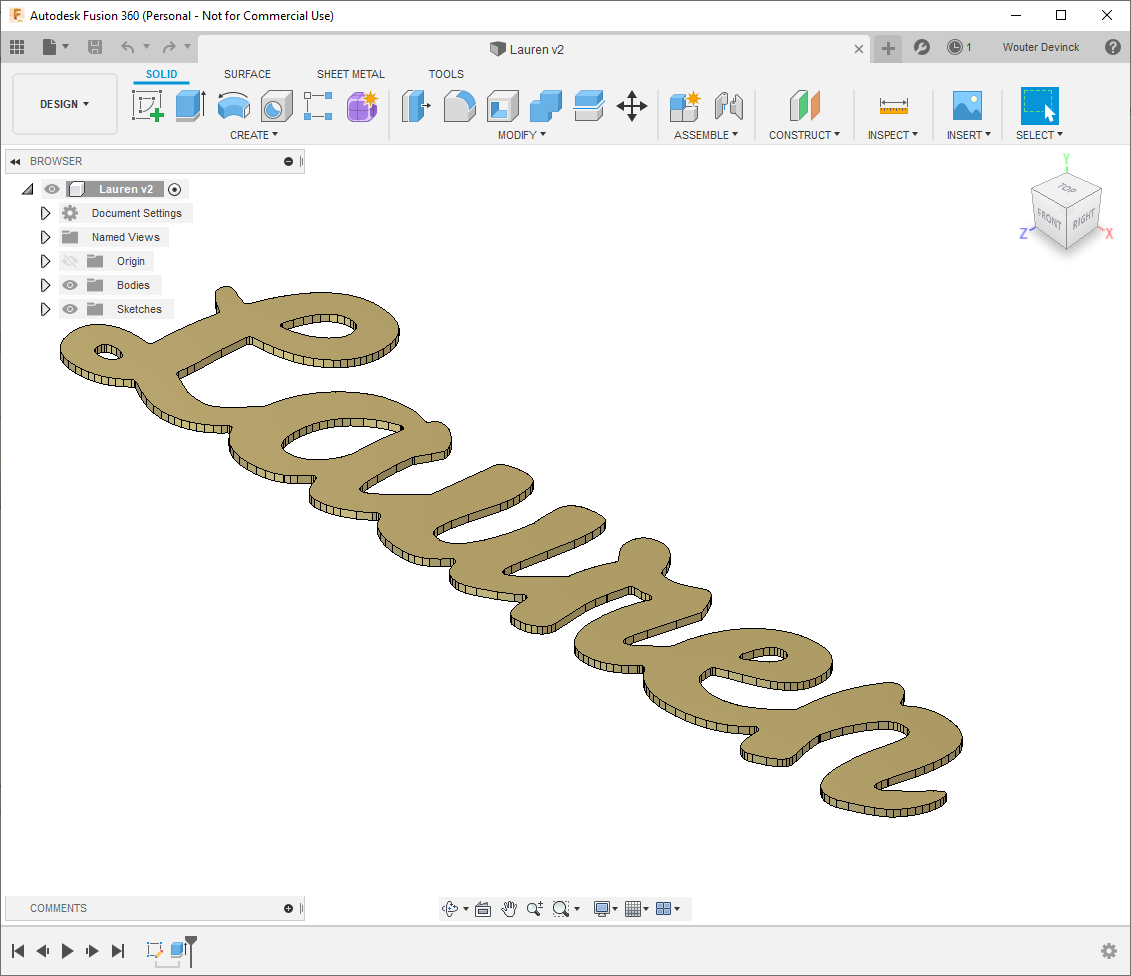Select the Measure tool
This screenshot has height=976, width=1131.
tap(894, 106)
